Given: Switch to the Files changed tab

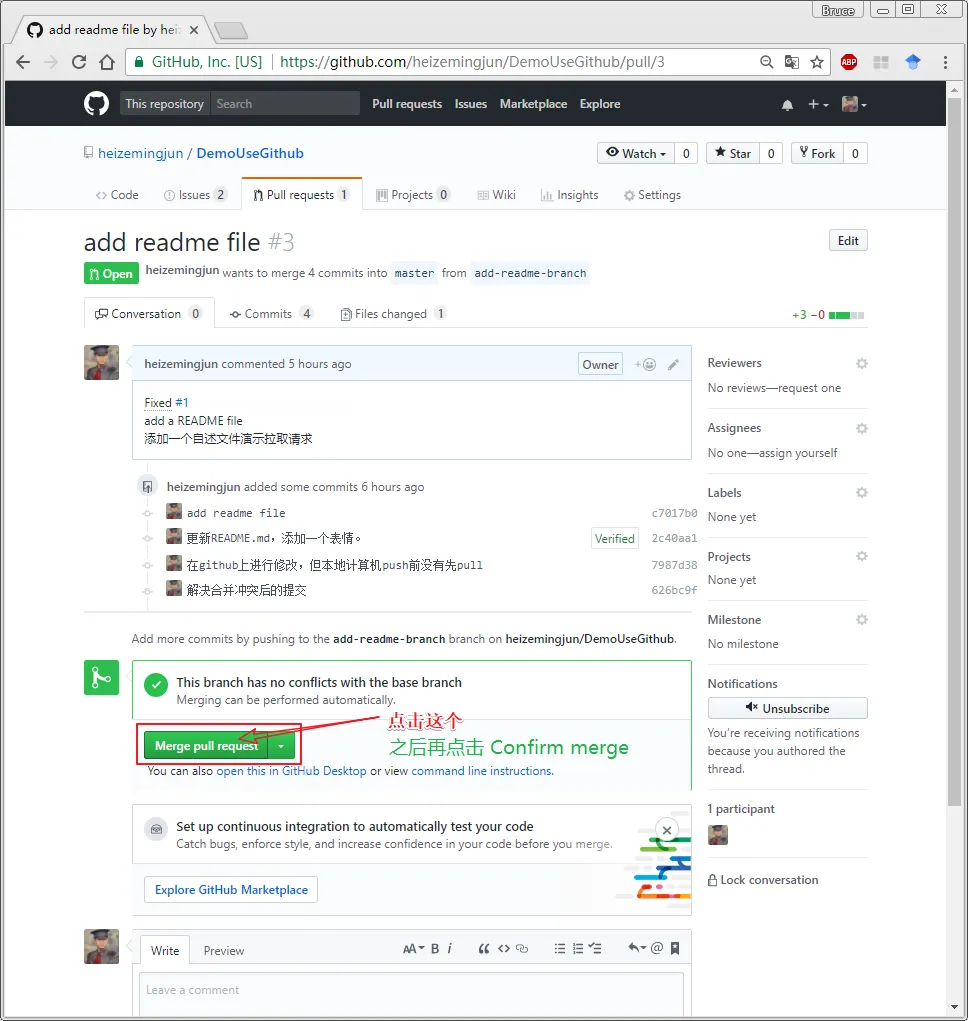Looking at the screenshot, I should 393,314.
